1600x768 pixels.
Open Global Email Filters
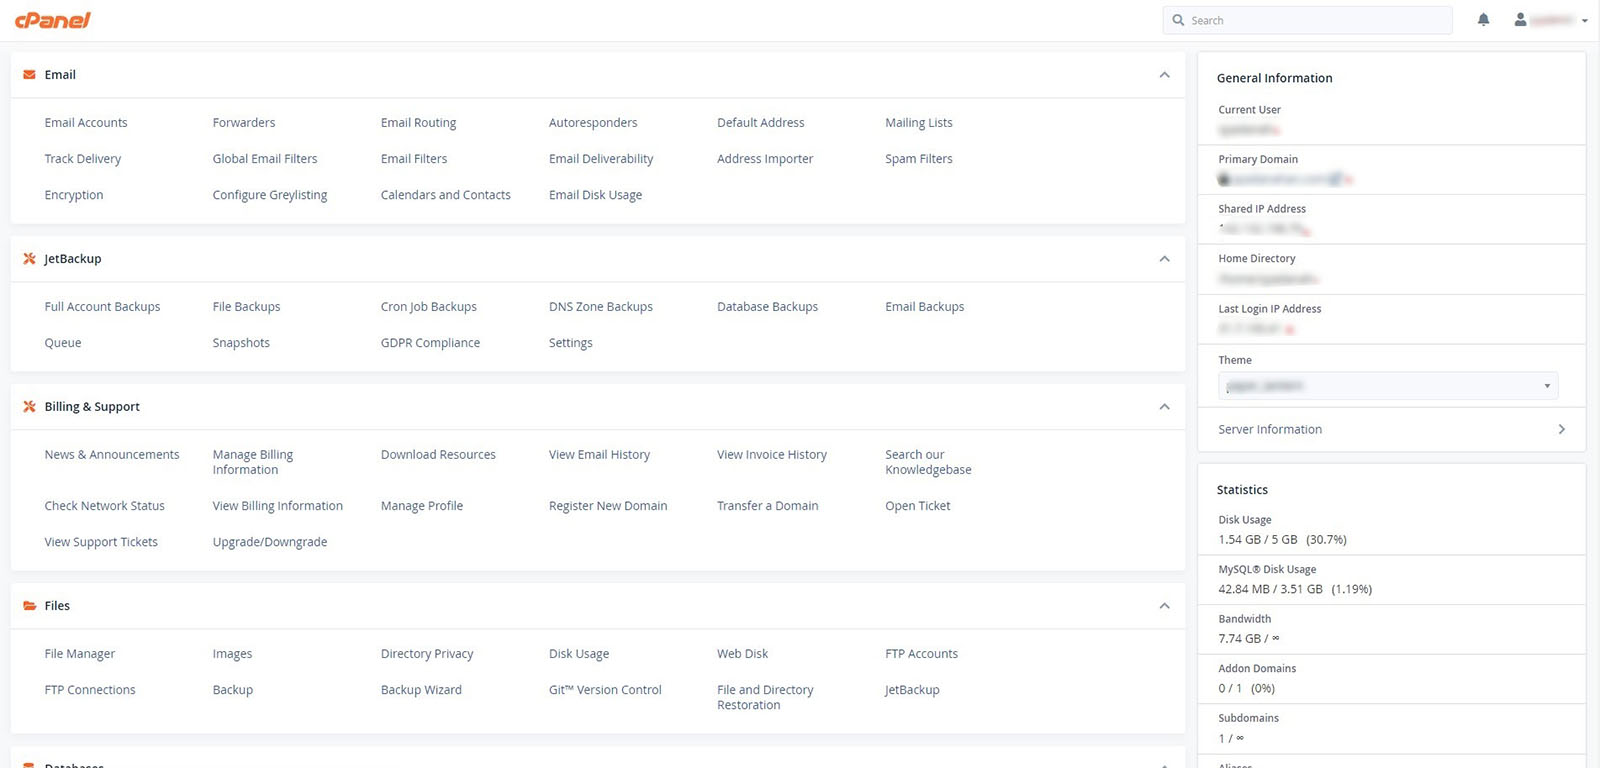(x=265, y=159)
